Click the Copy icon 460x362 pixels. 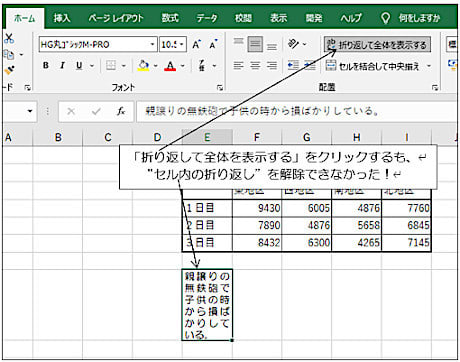tap(9, 54)
